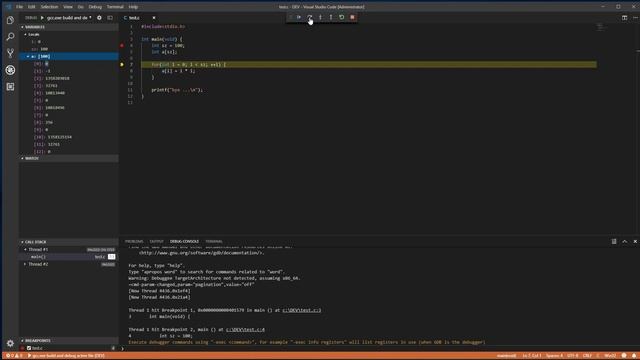Open More Actions ellipsis in editor

(635, 18)
